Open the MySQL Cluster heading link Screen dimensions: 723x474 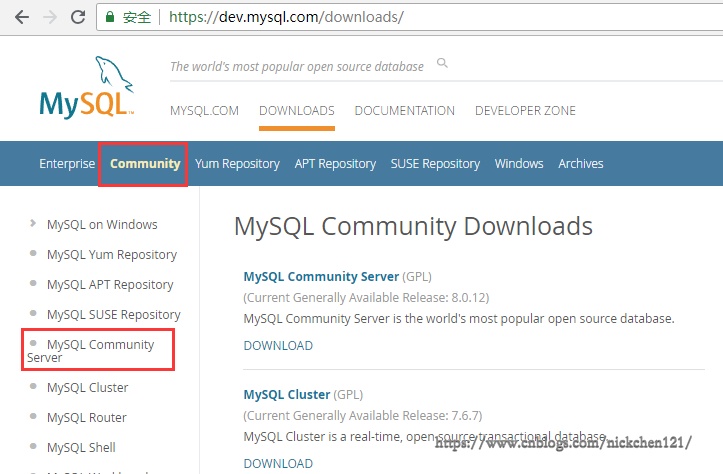pos(286,395)
